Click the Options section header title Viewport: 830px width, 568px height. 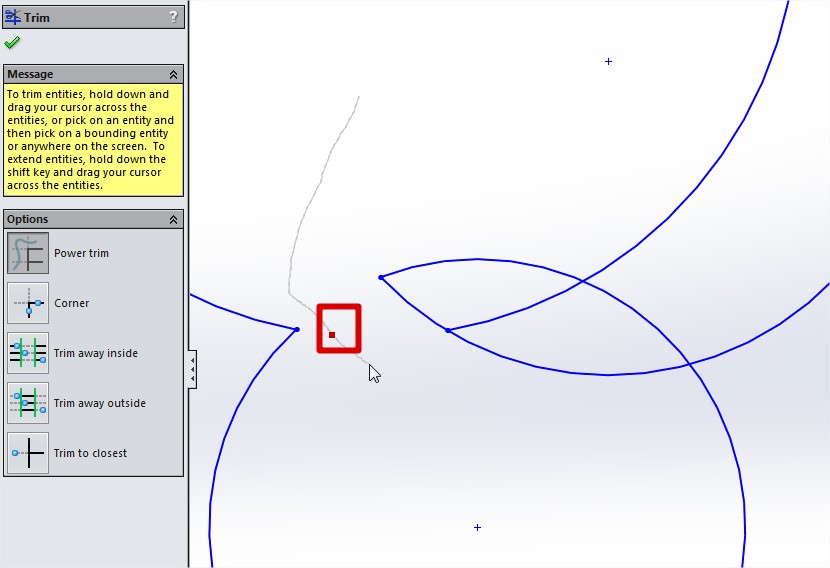[28, 219]
